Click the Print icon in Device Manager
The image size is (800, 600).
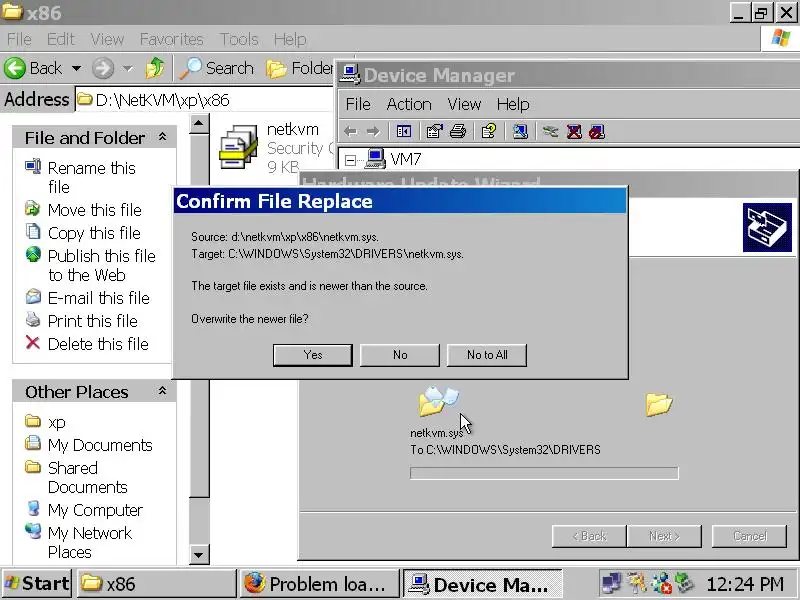click(458, 132)
